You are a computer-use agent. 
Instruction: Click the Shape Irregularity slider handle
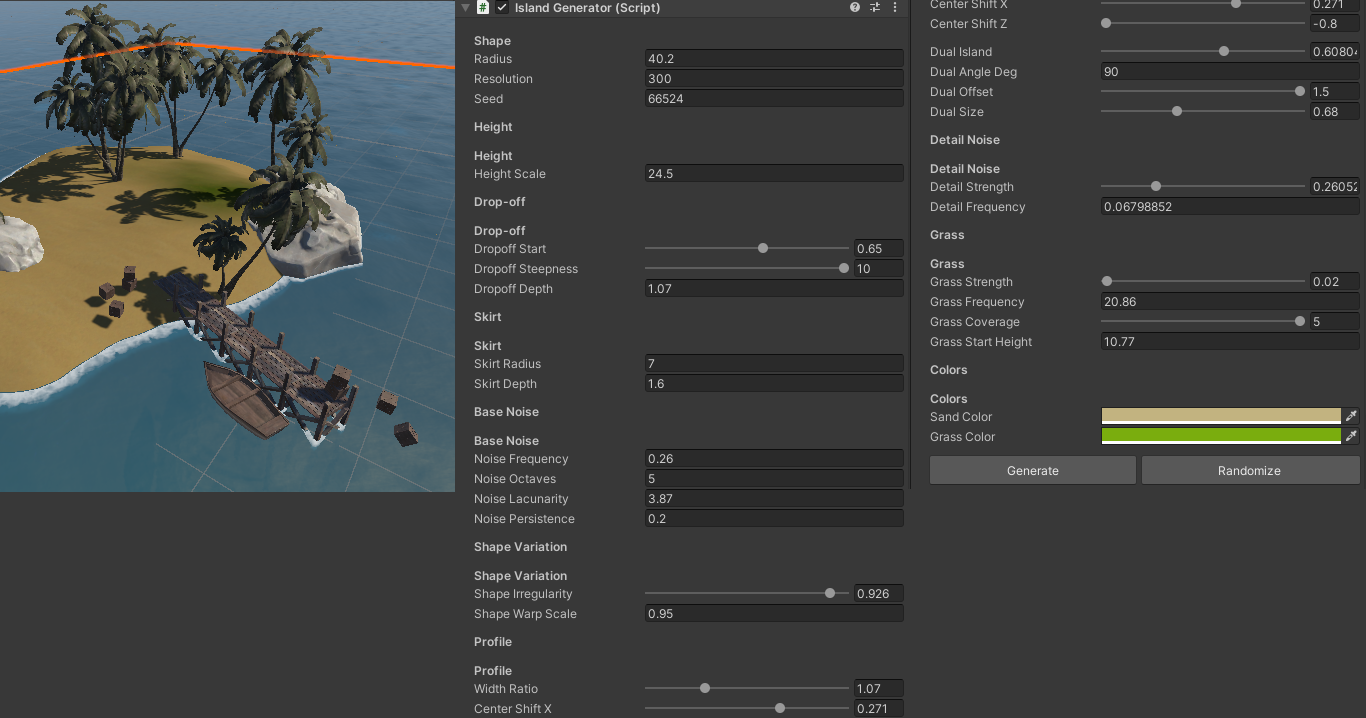pyautogui.click(x=830, y=593)
